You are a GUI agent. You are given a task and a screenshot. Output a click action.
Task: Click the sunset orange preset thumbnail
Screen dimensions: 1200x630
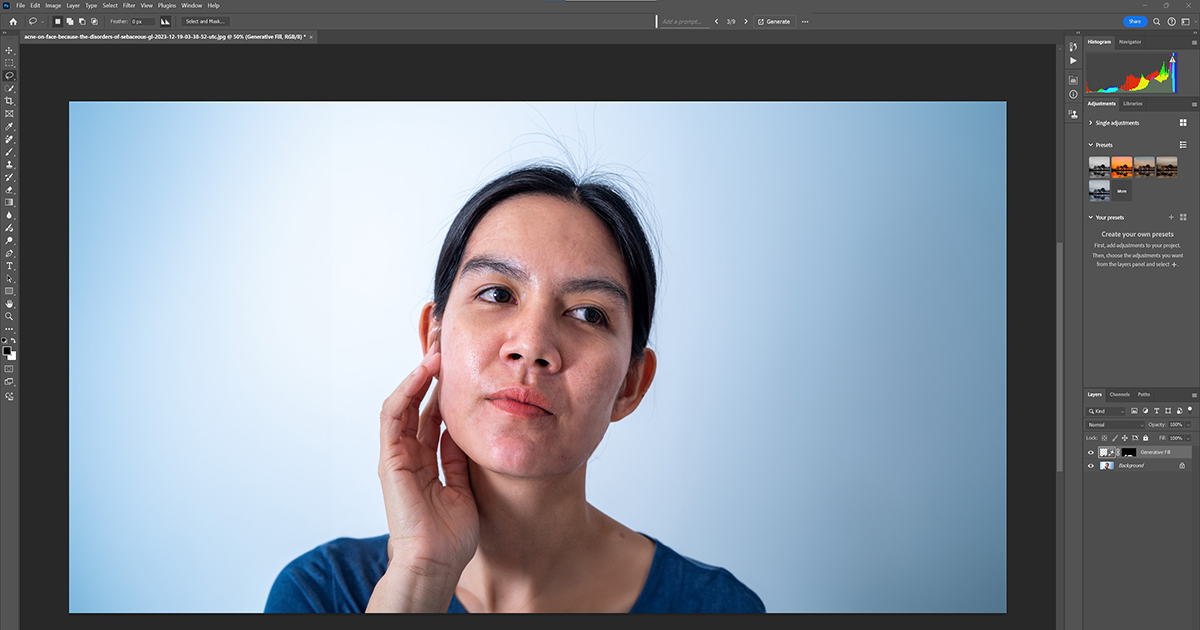1121,166
